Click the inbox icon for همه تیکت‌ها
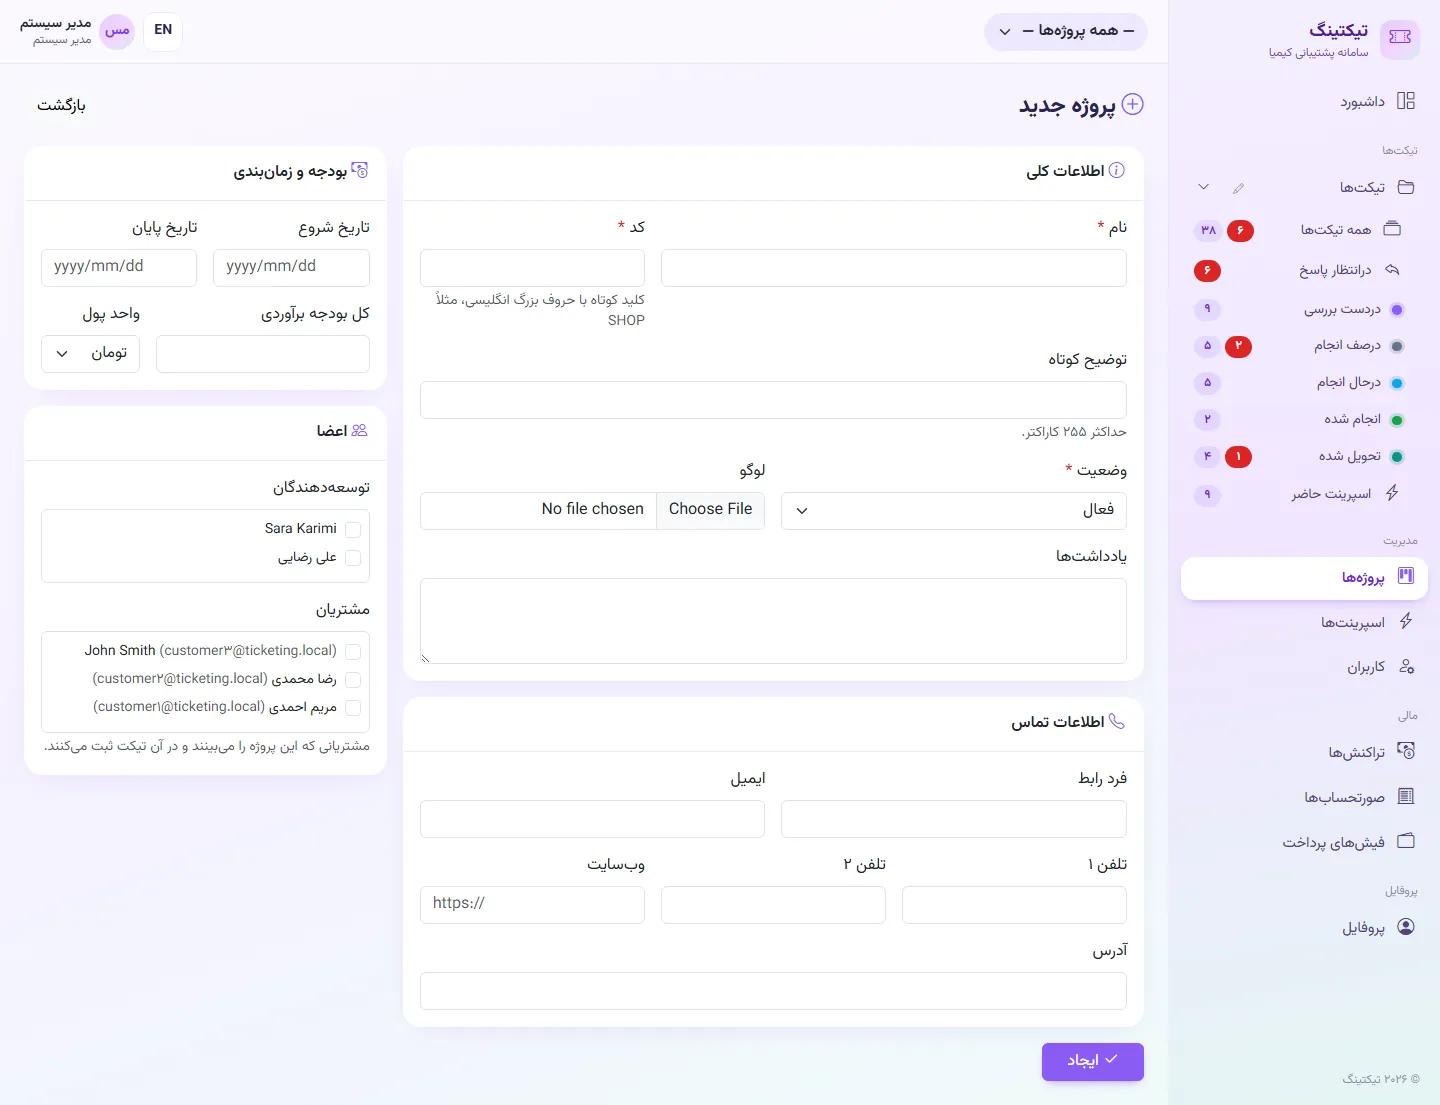Viewport: 1440px width, 1105px height. [x=1392, y=229]
